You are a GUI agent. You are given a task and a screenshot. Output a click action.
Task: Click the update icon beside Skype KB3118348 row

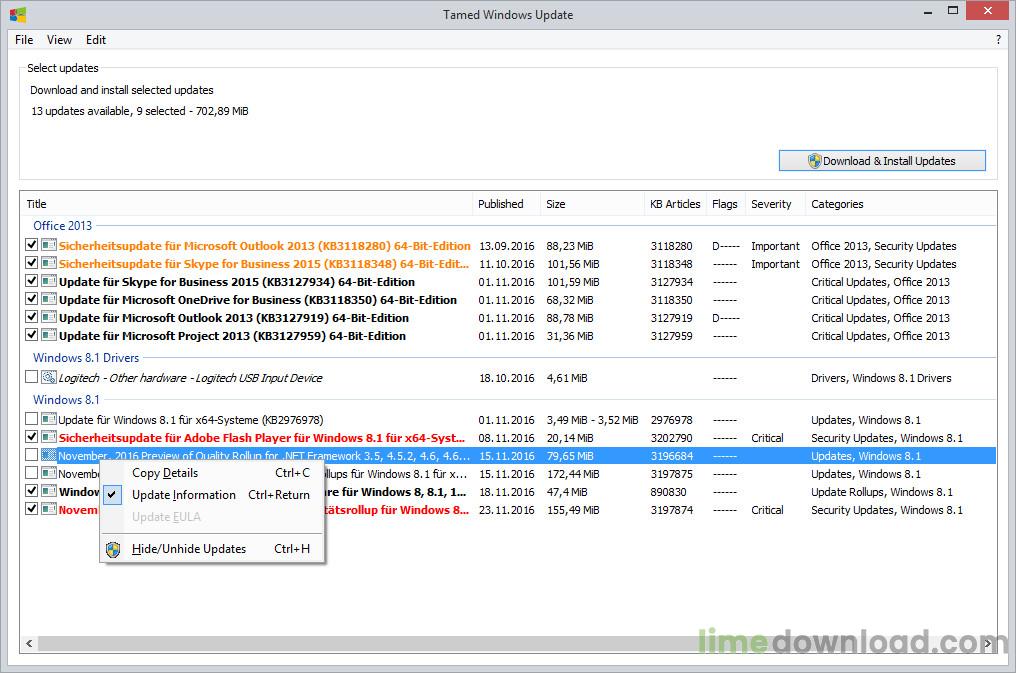(x=49, y=264)
